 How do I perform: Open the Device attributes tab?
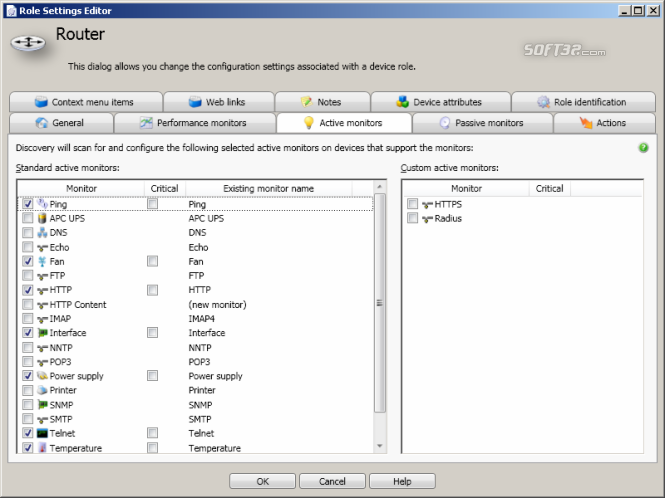(441, 102)
